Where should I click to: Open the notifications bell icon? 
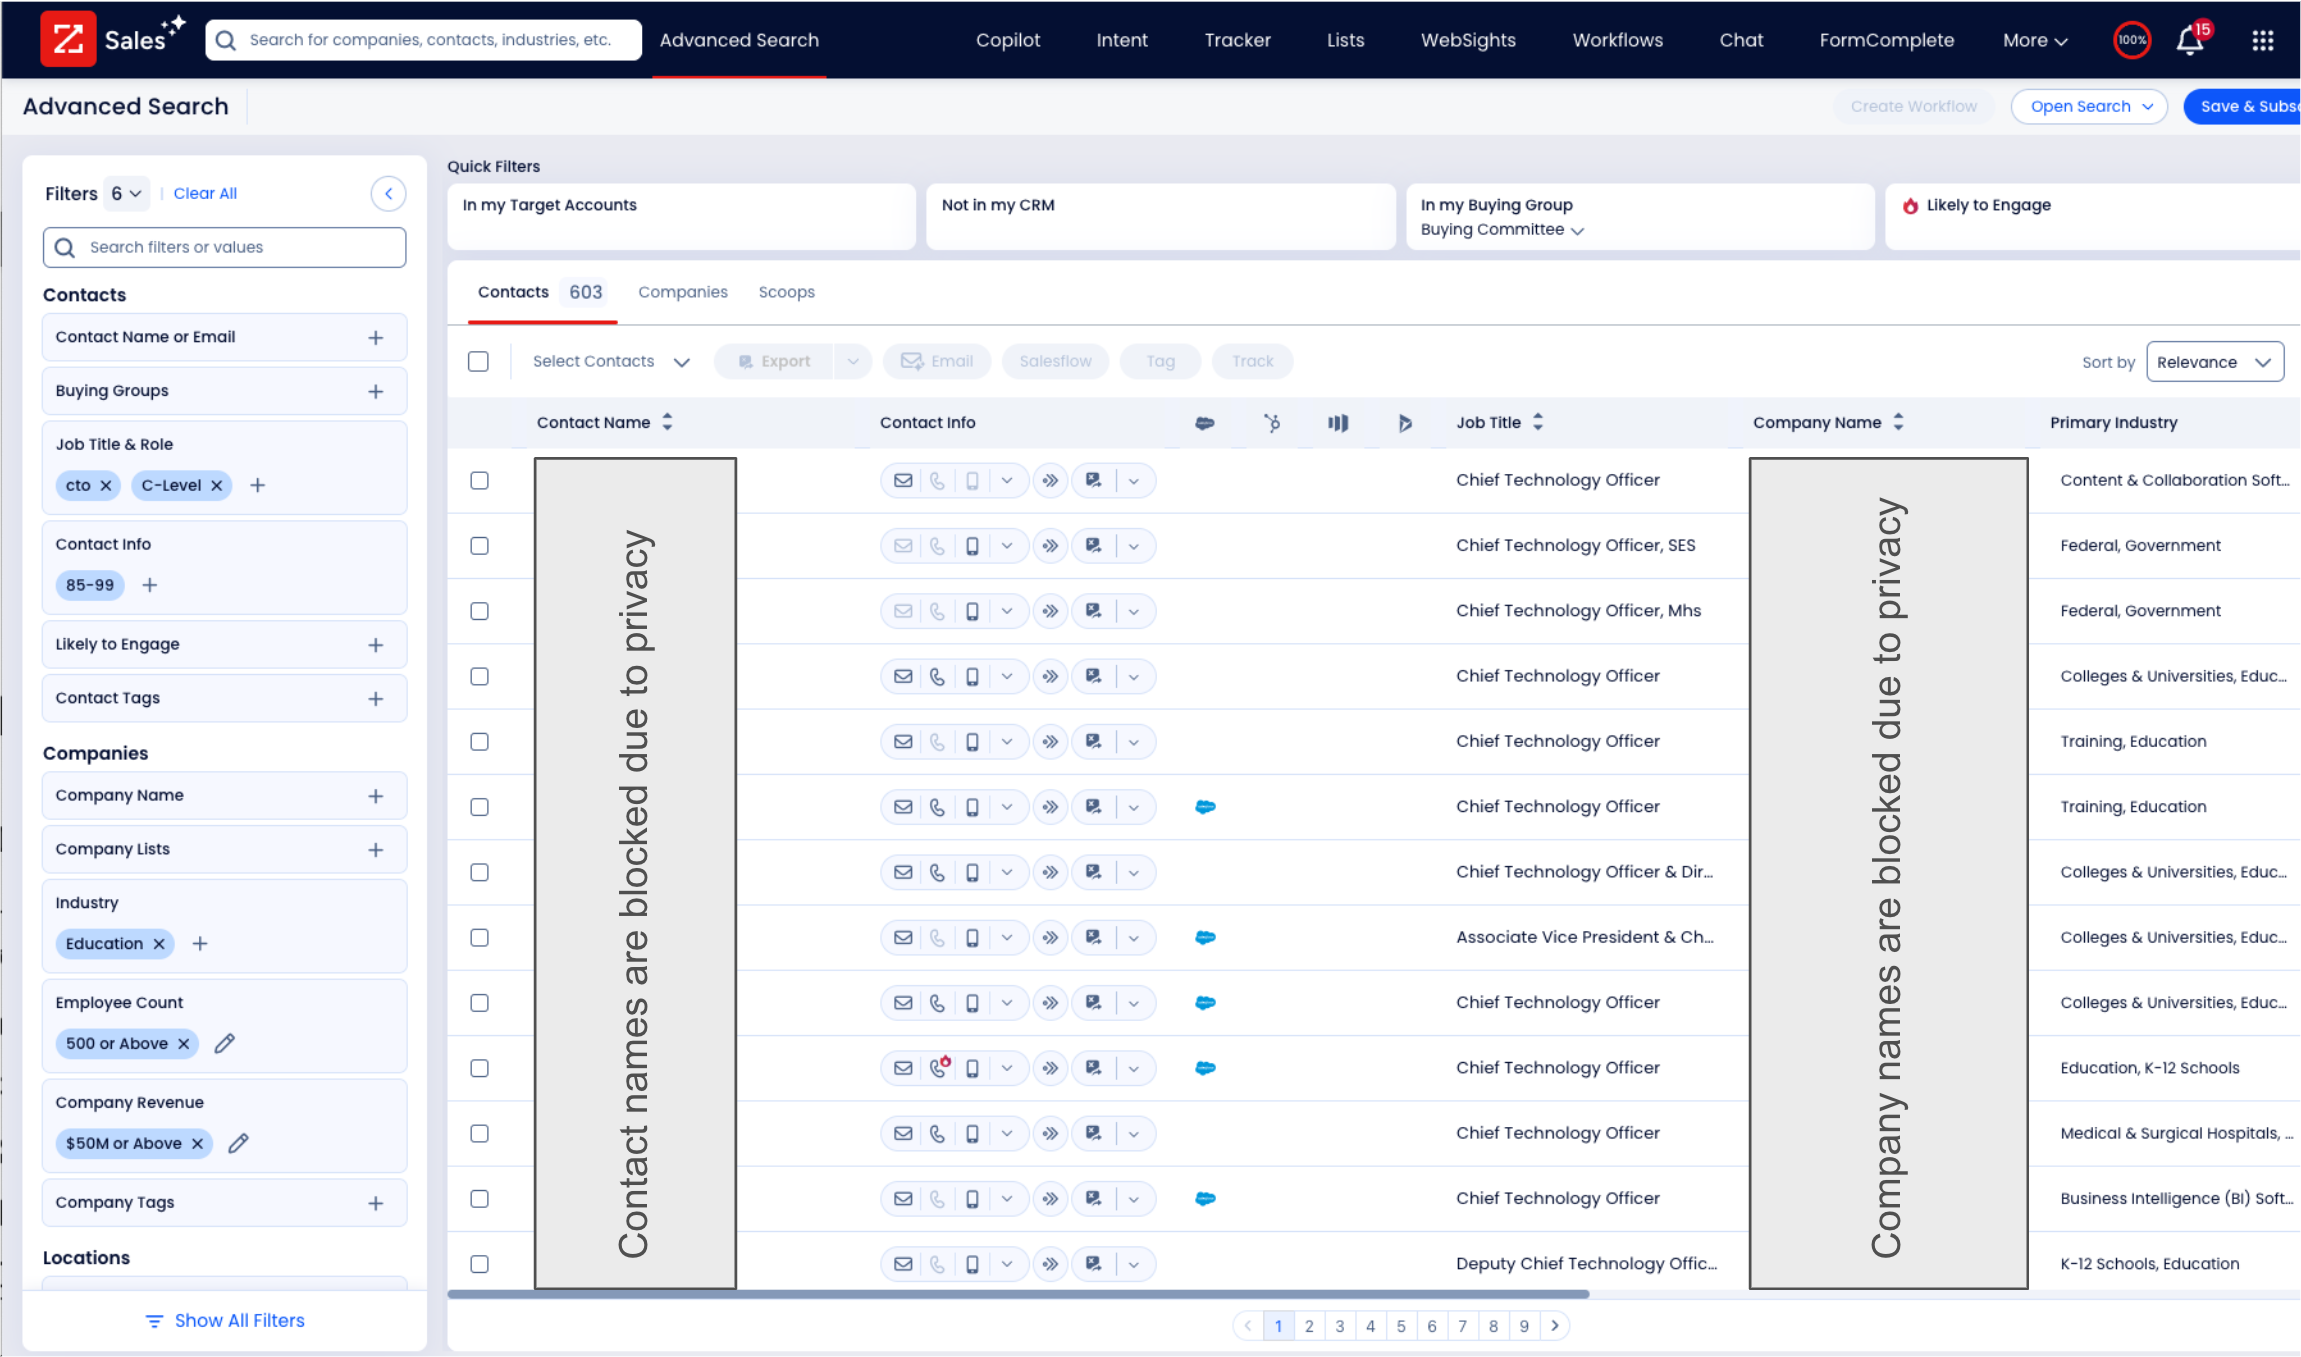[2189, 41]
